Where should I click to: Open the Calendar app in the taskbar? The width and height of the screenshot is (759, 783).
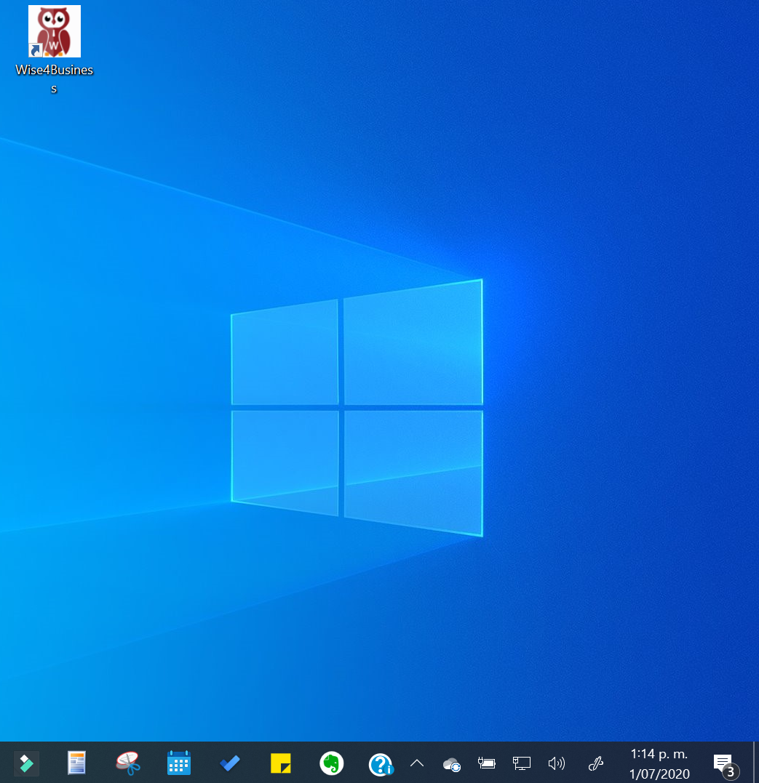click(x=179, y=763)
